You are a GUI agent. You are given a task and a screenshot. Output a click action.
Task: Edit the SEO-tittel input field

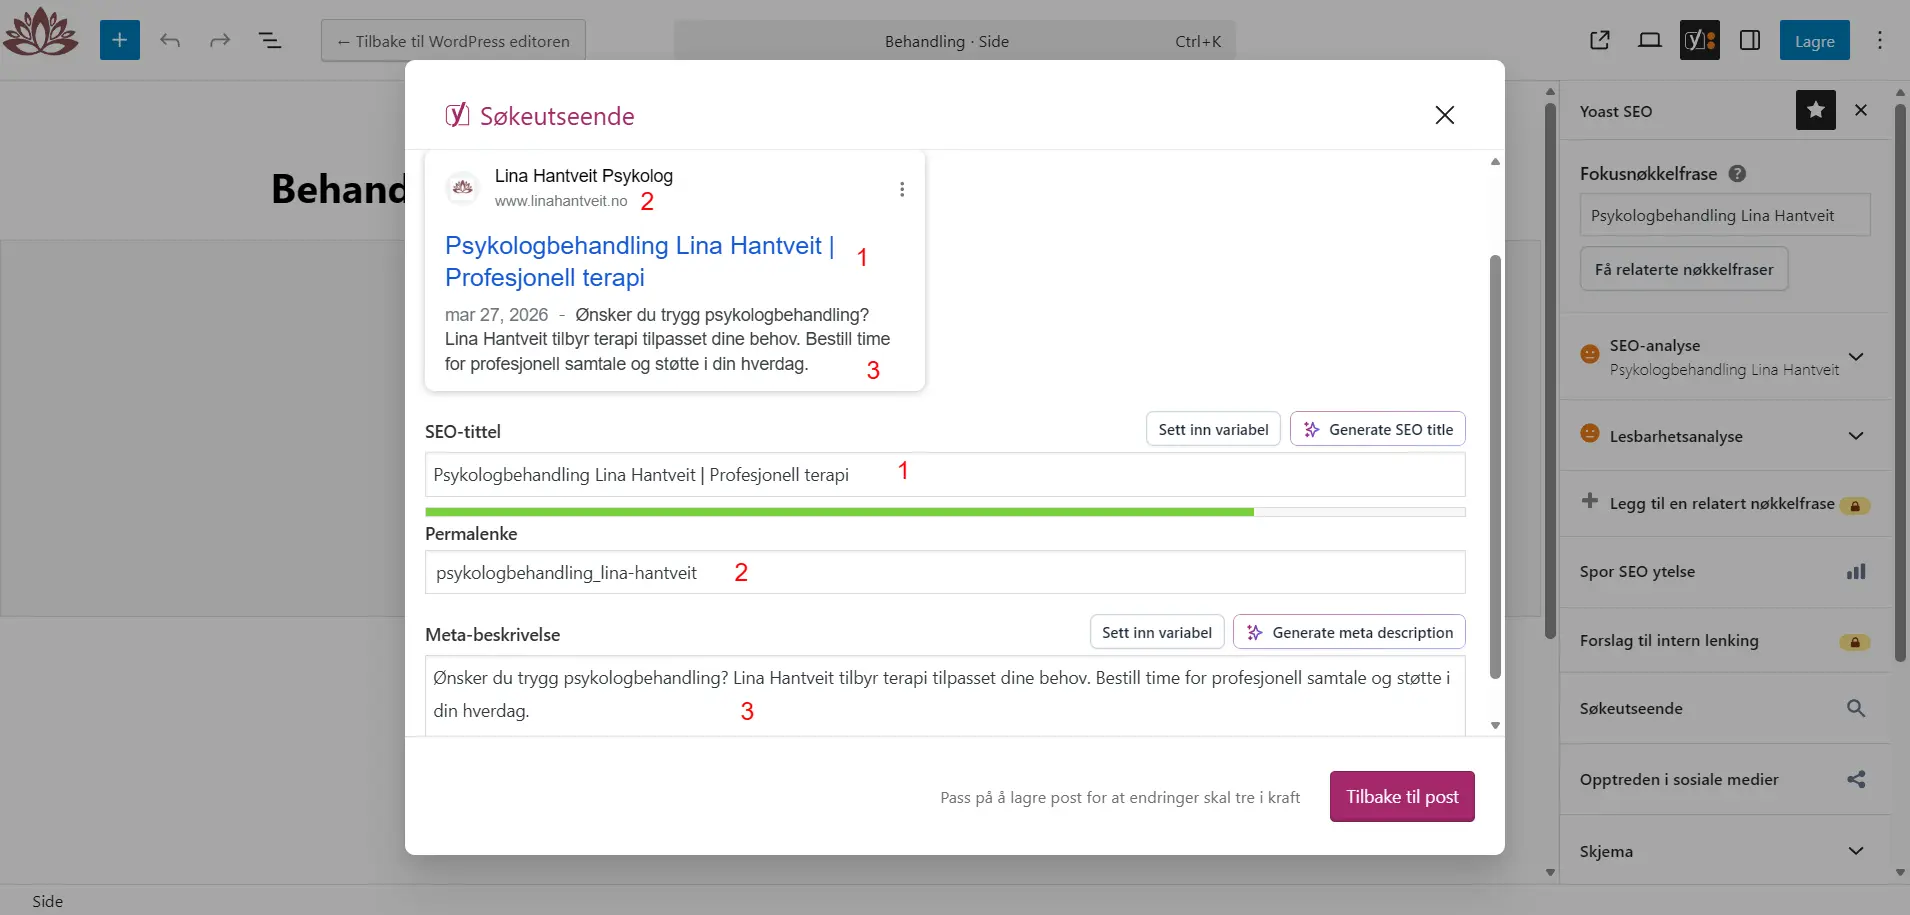coord(945,475)
